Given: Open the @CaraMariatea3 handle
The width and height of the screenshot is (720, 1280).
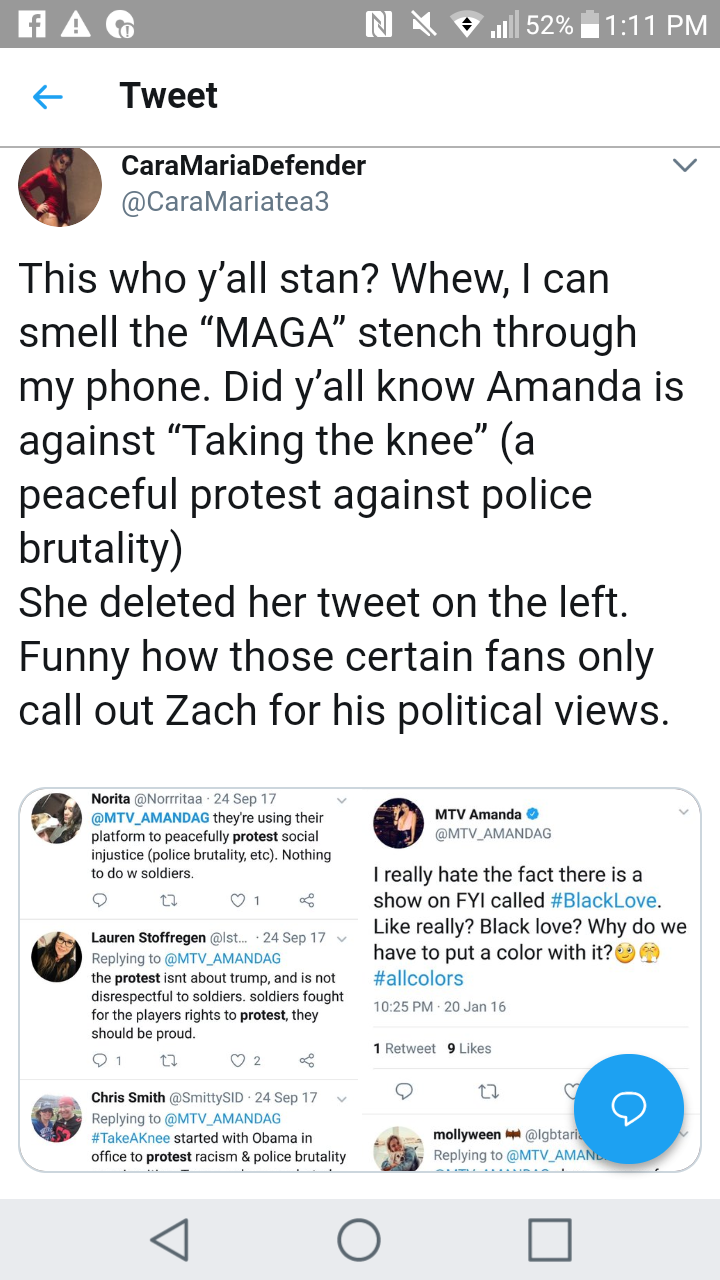Looking at the screenshot, I should point(225,202).
